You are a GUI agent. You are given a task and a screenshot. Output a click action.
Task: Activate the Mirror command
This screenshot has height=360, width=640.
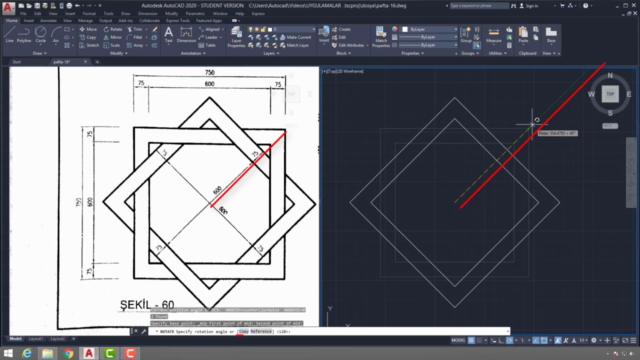click(113, 37)
